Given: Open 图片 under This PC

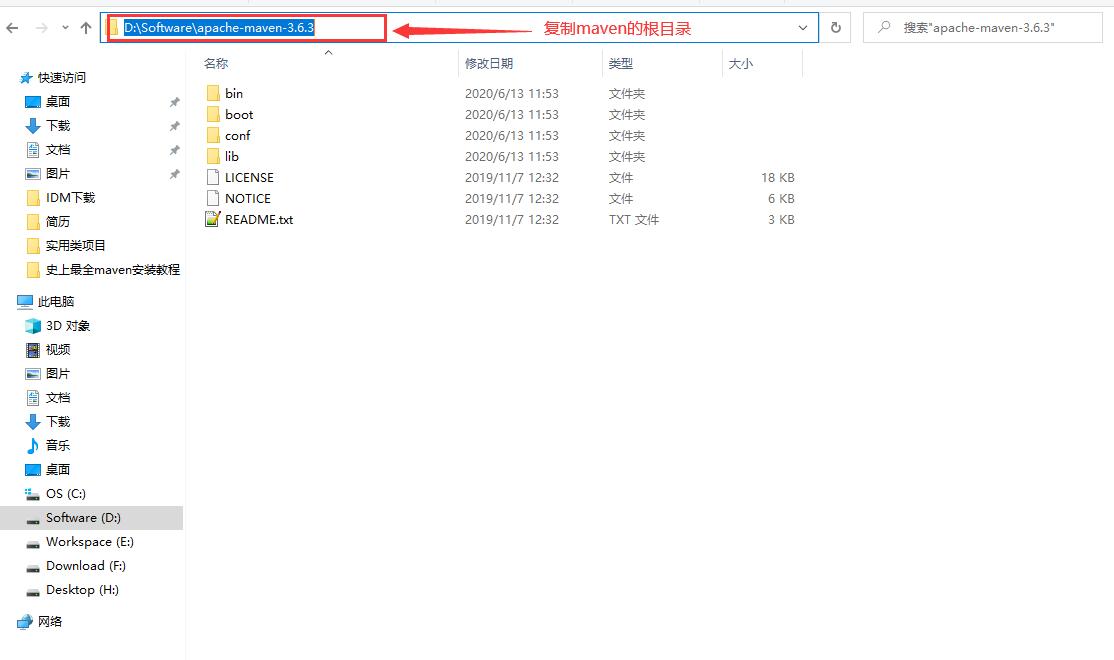Looking at the screenshot, I should click(58, 374).
